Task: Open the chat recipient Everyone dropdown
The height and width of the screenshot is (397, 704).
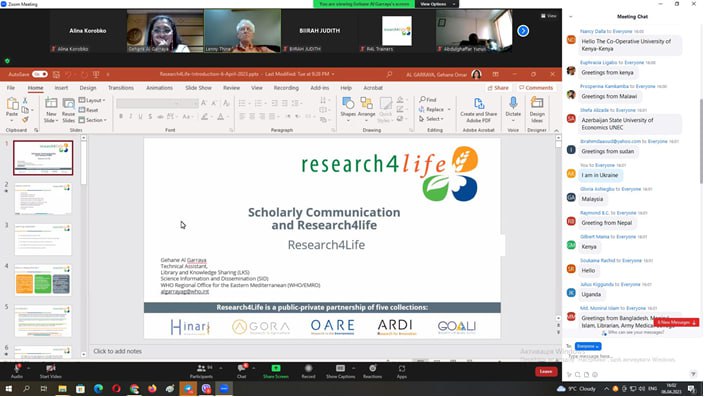Action: click(x=588, y=346)
